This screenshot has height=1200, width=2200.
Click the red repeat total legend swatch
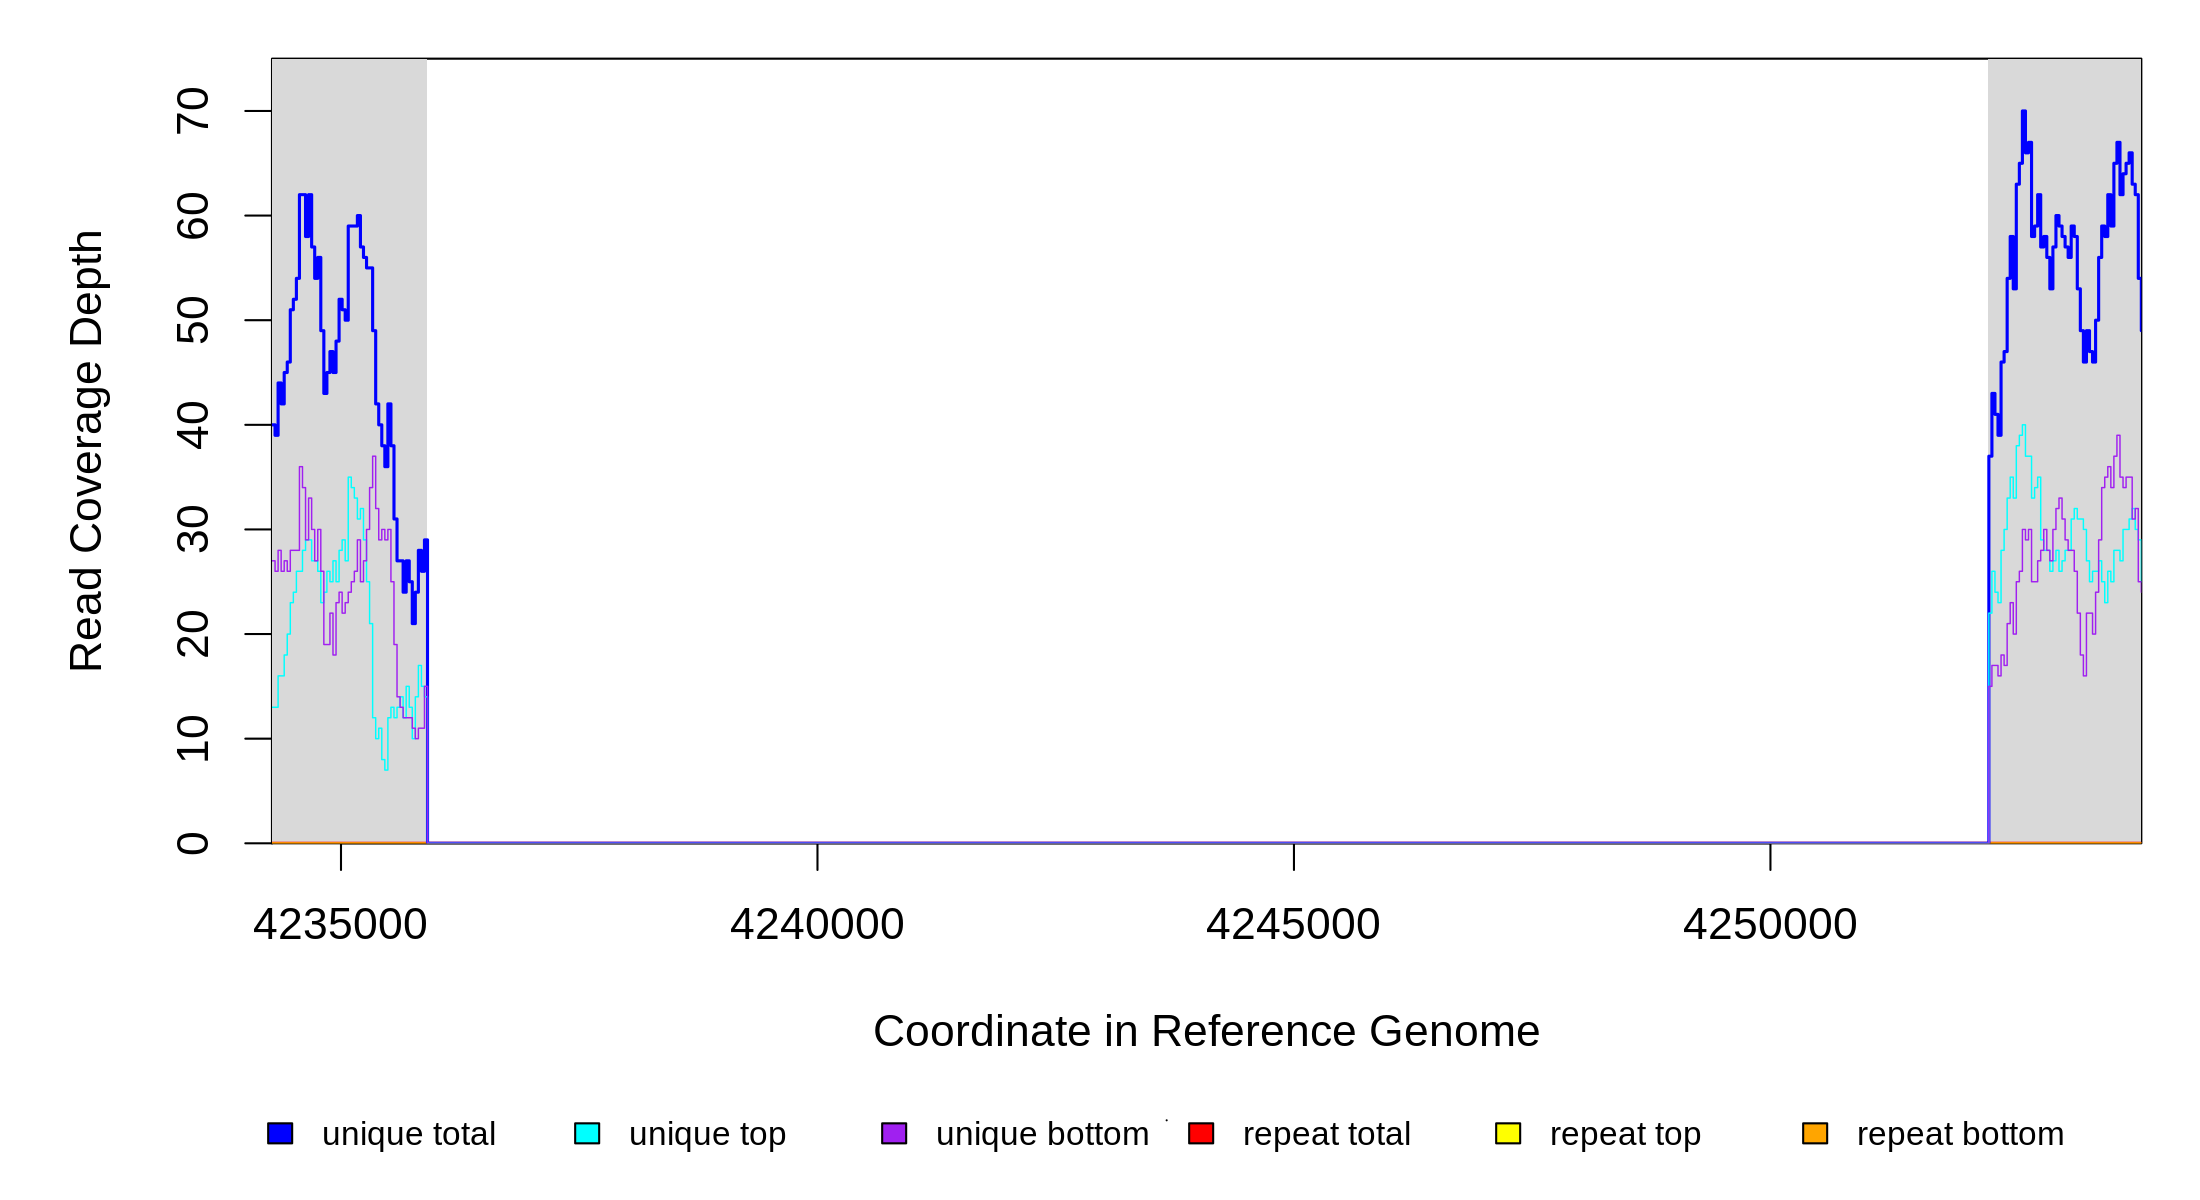point(1201,1133)
